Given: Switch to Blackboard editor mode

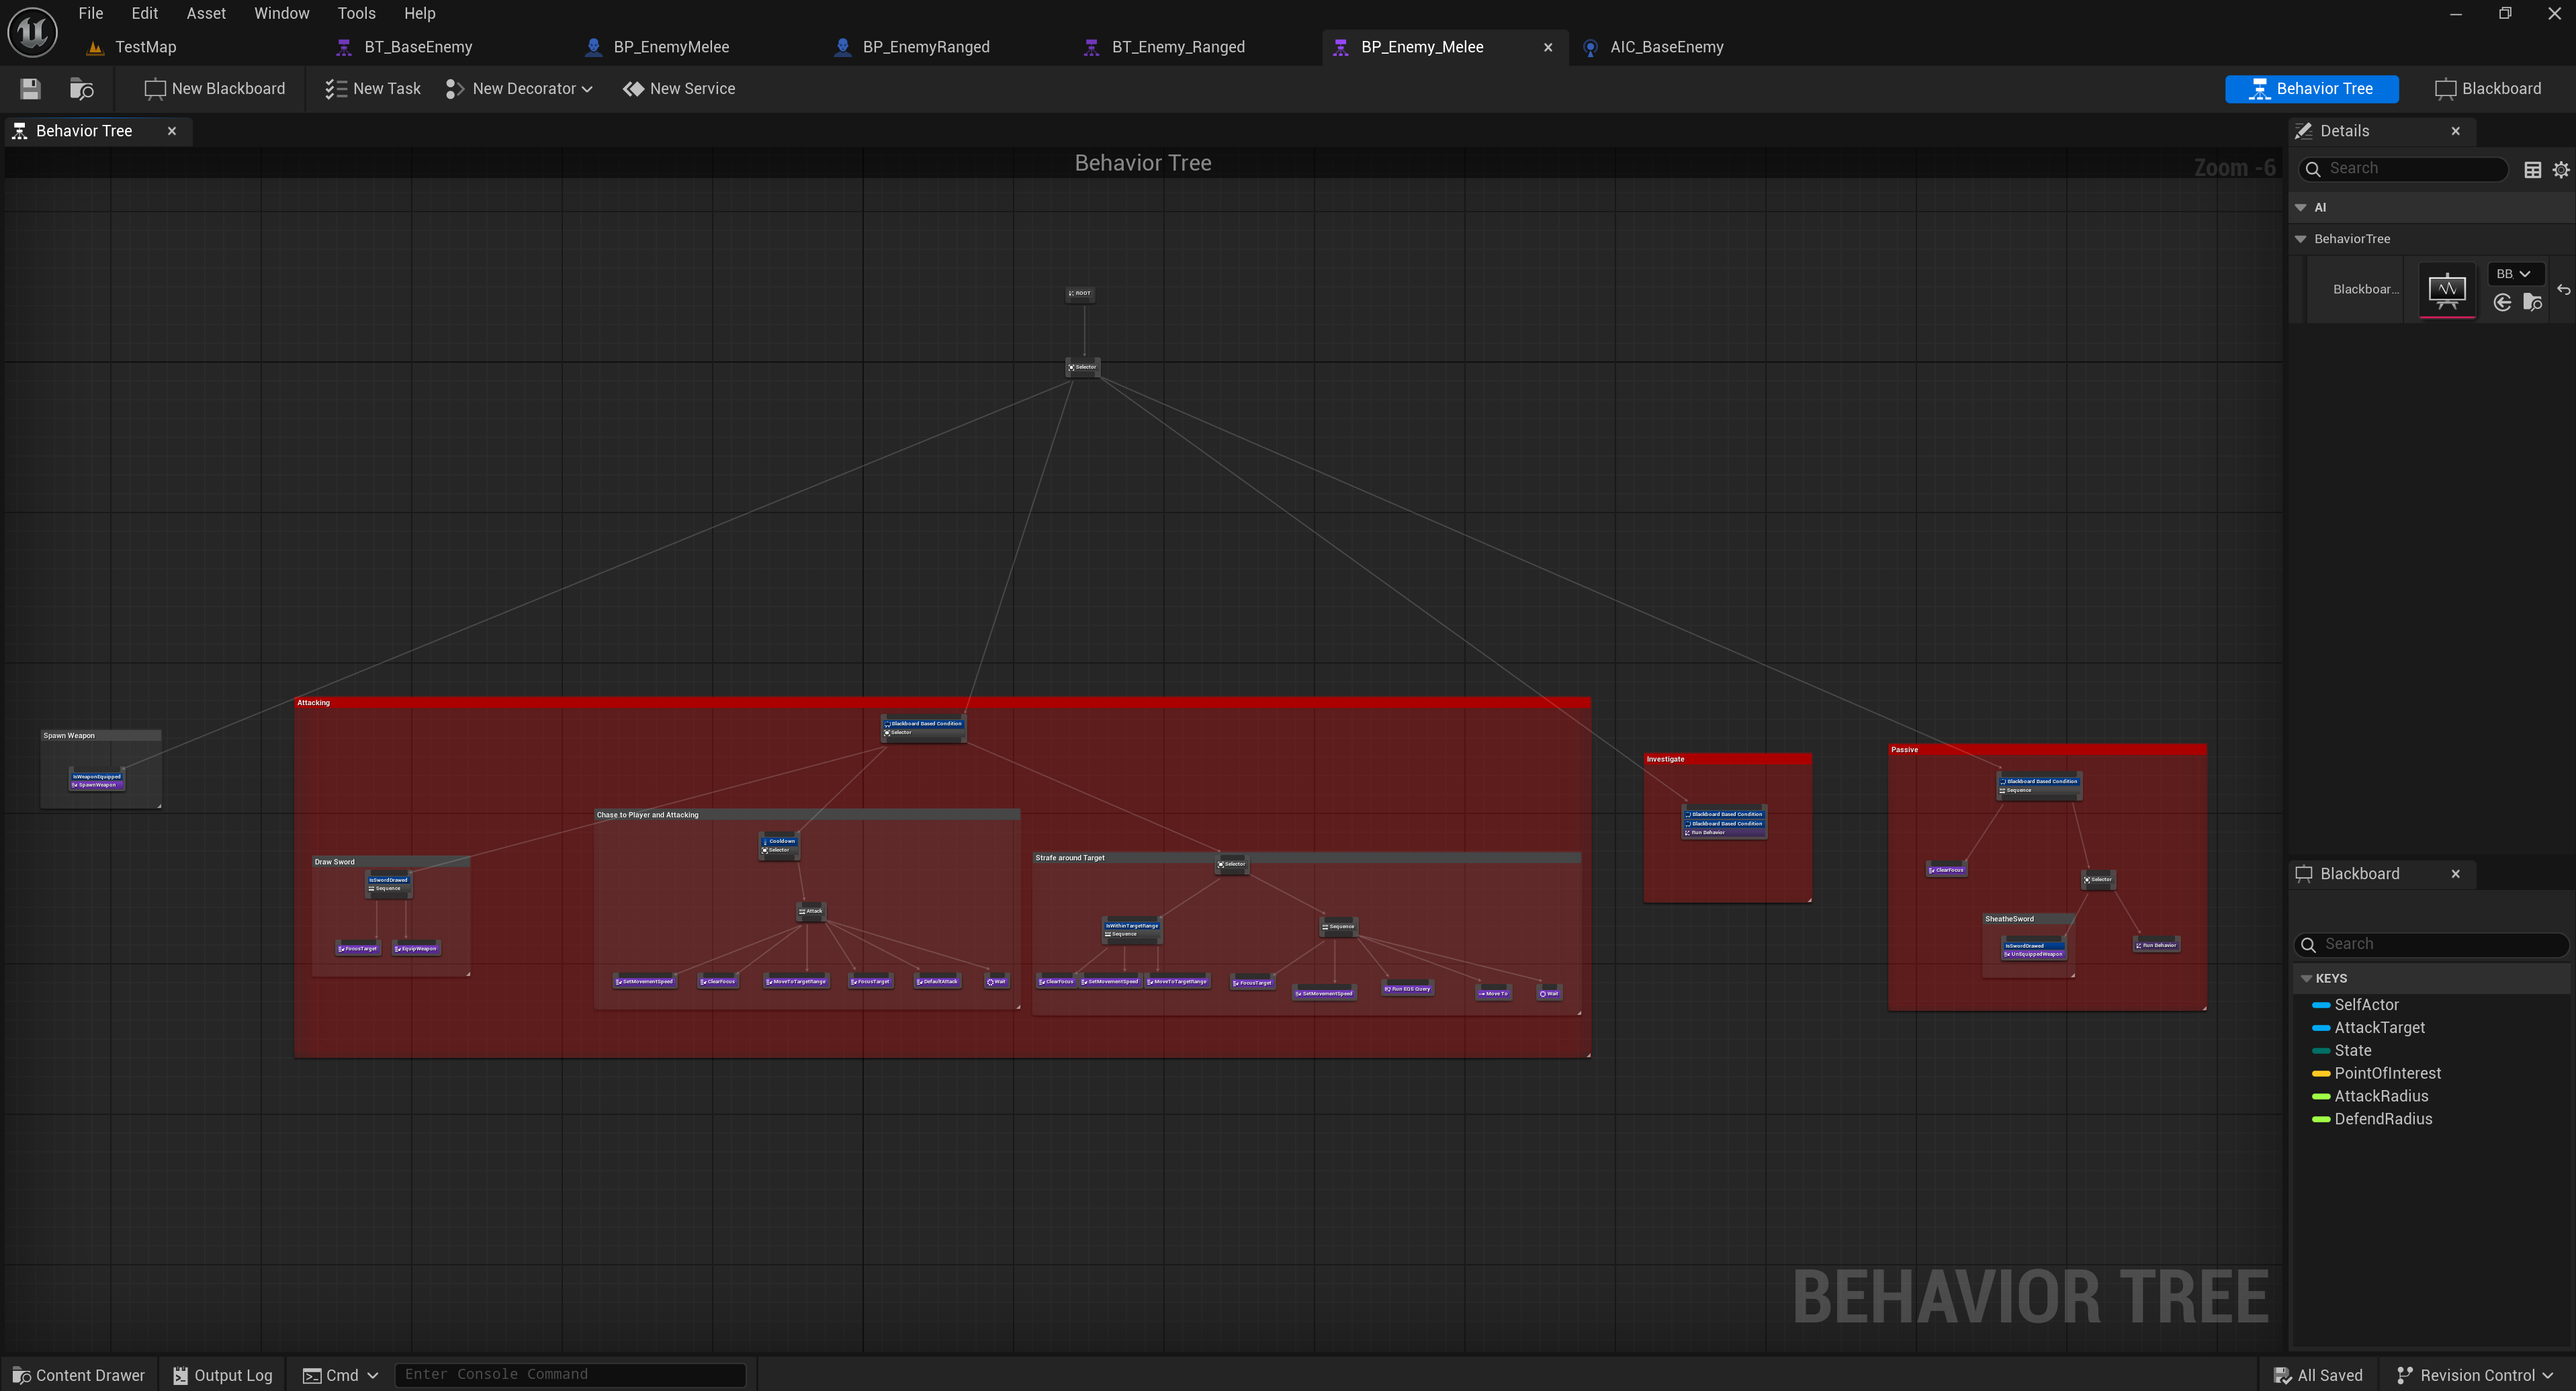Looking at the screenshot, I should click(2487, 89).
